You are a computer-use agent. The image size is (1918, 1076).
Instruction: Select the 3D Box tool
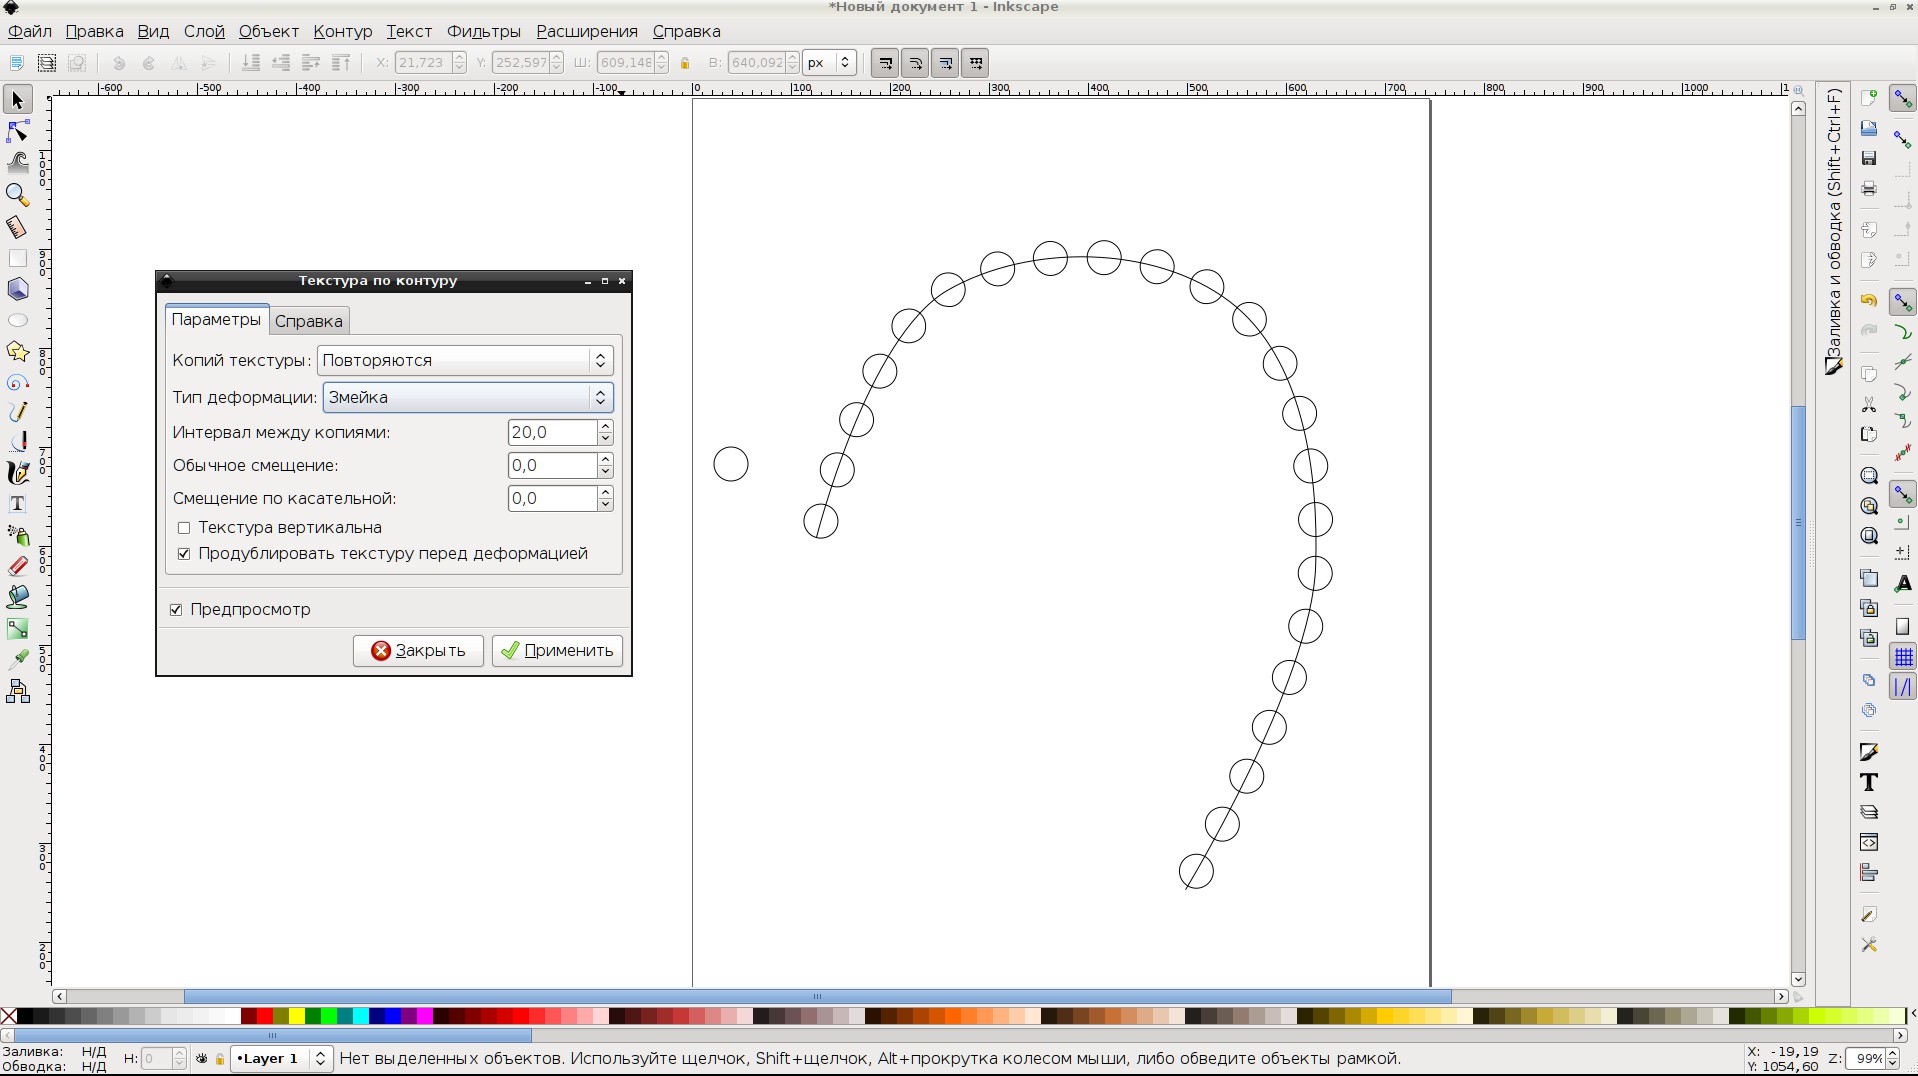coord(17,290)
